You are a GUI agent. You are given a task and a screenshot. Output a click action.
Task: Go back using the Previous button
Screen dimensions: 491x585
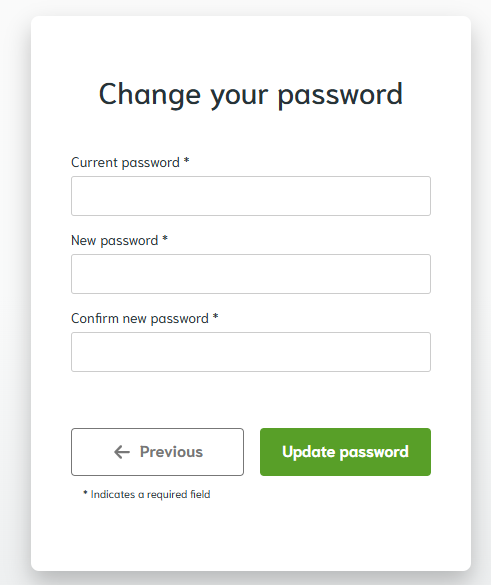click(157, 452)
